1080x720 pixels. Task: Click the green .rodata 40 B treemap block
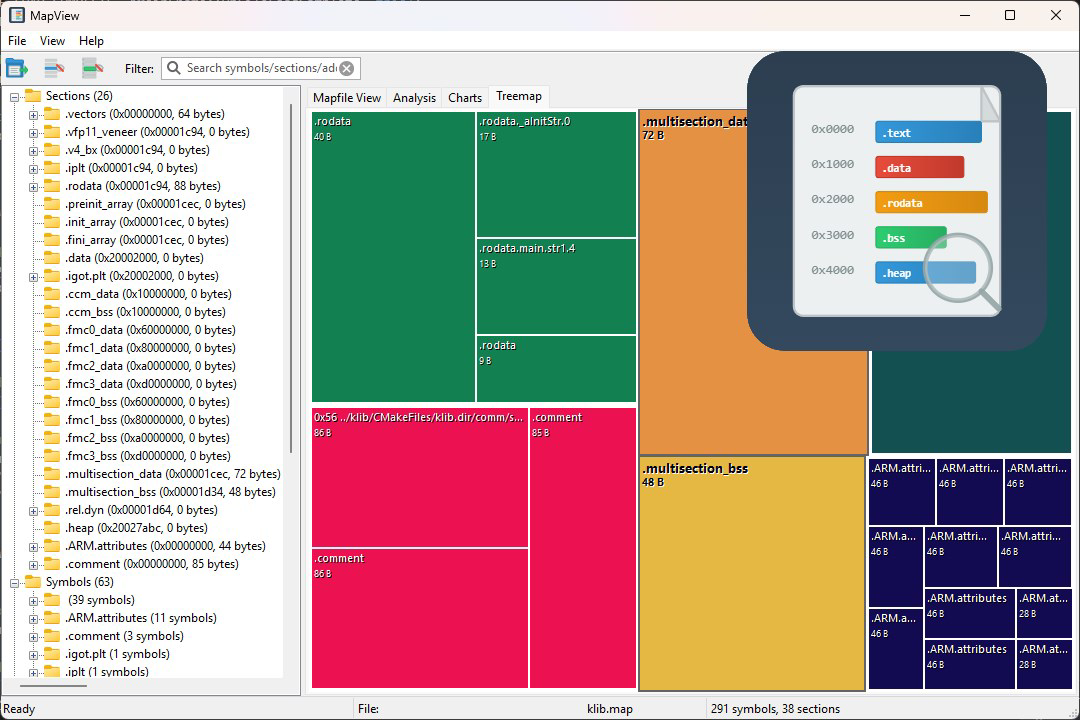(393, 257)
